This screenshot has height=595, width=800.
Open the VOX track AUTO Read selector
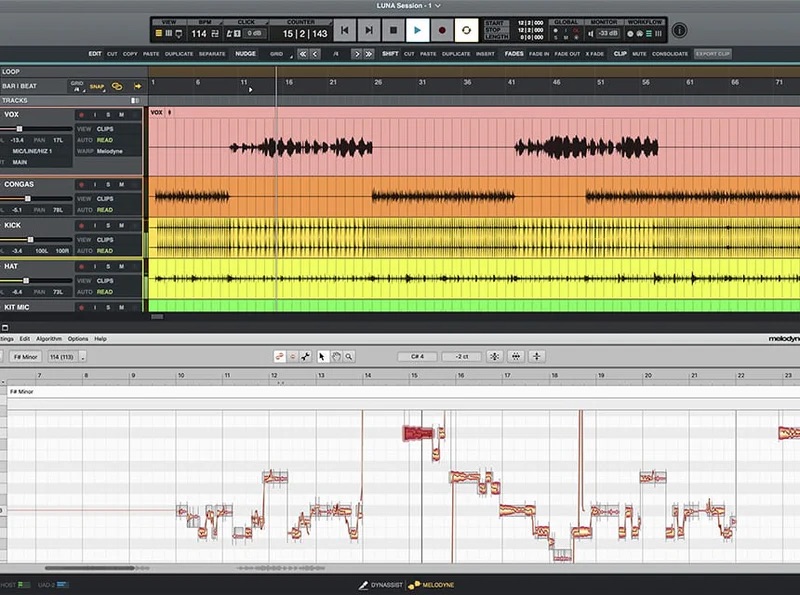pyautogui.click(x=105, y=140)
